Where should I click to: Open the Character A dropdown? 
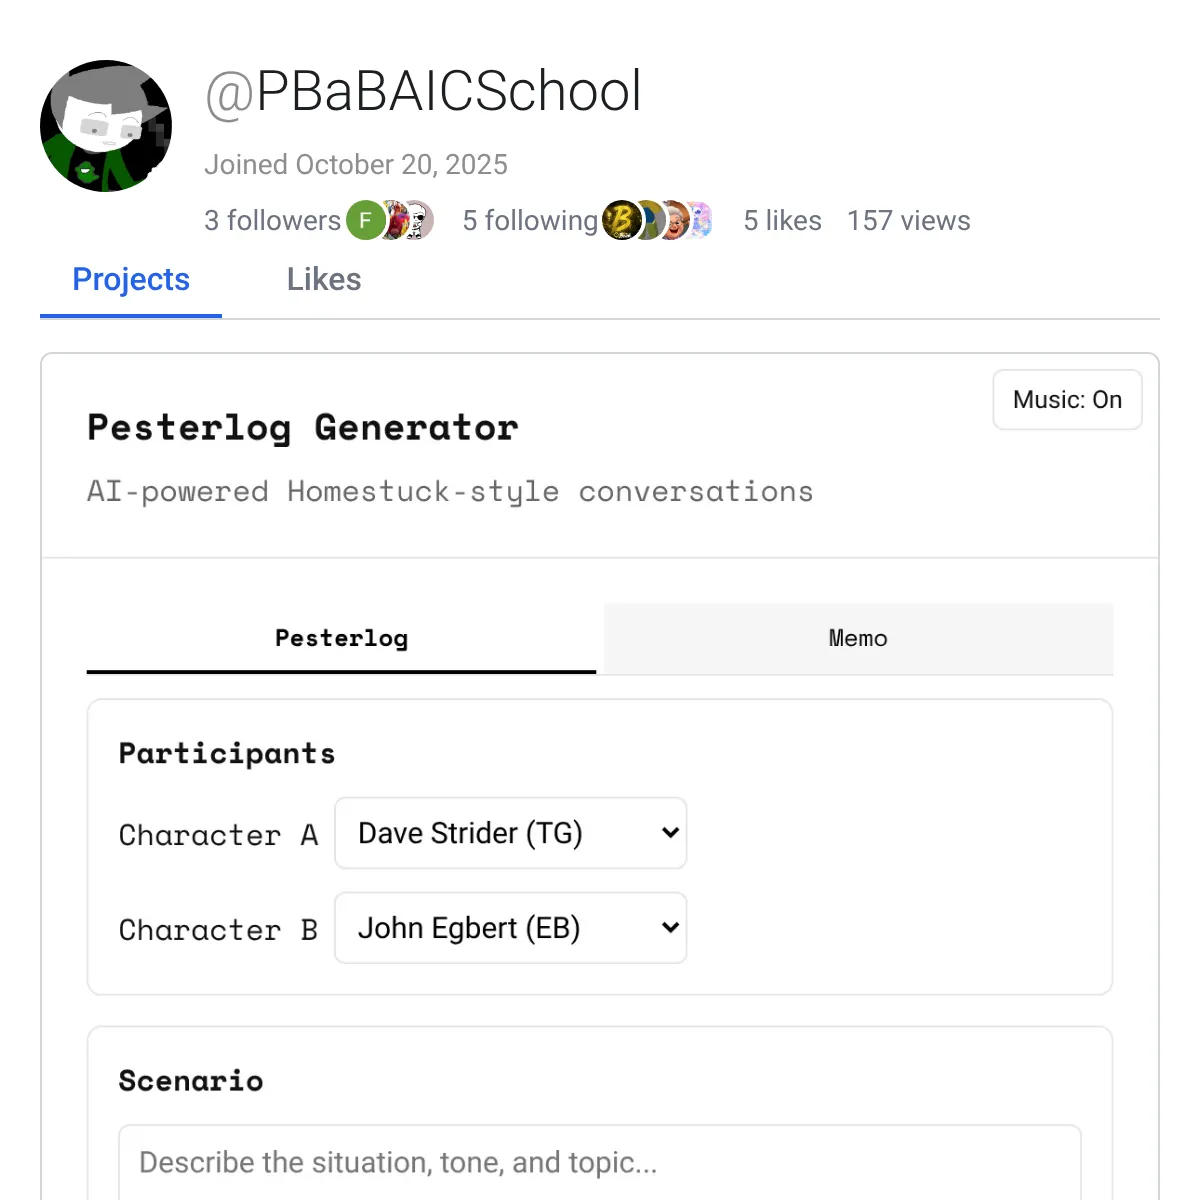(x=510, y=833)
